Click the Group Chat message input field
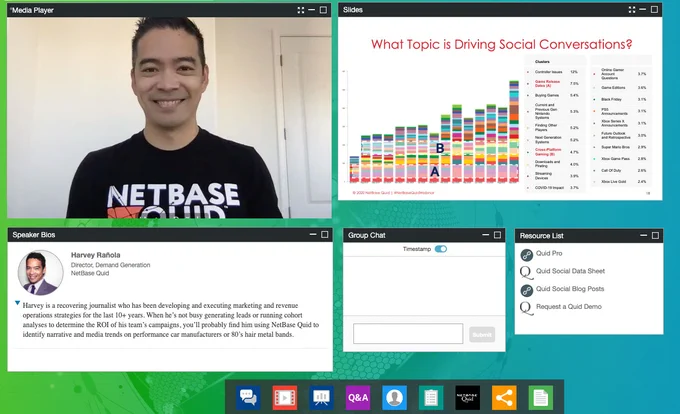Screen dimensions: 680x414 tap(408, 334)
